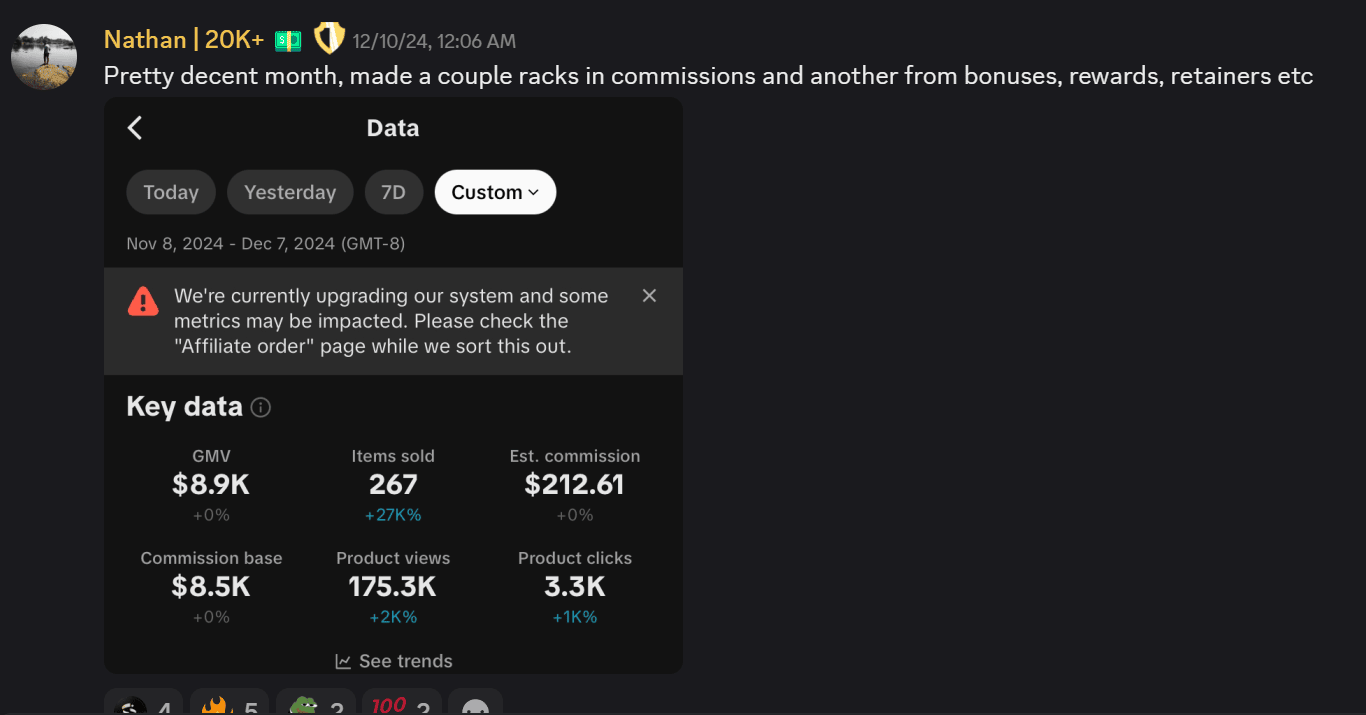Open the Custom date range dropdown
The image size is (1366, 715).
pos(495,192)
